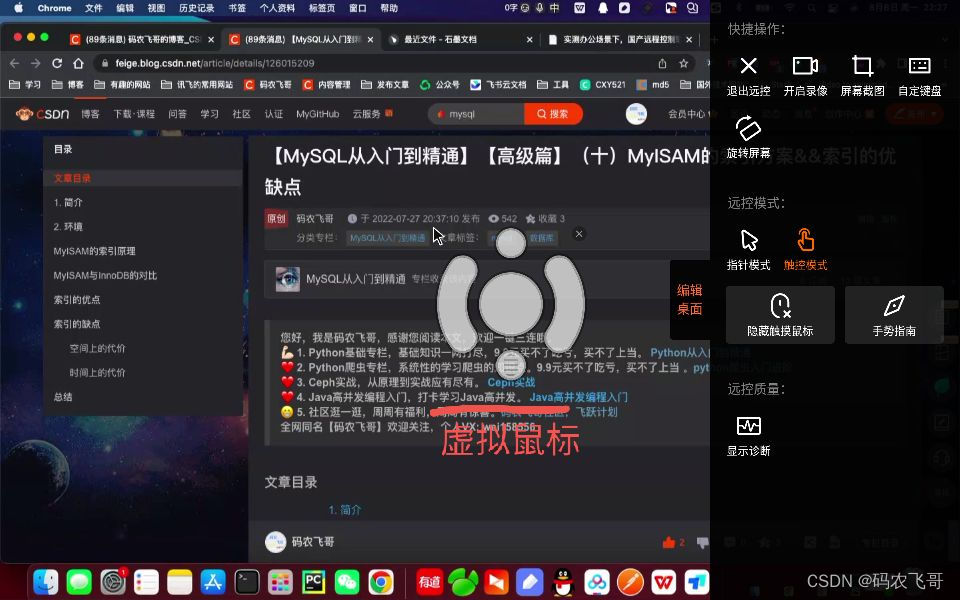Open System Preferences in the dock
Image resolution: width=960 pixels, height=600 pixels.
point(113,582)
